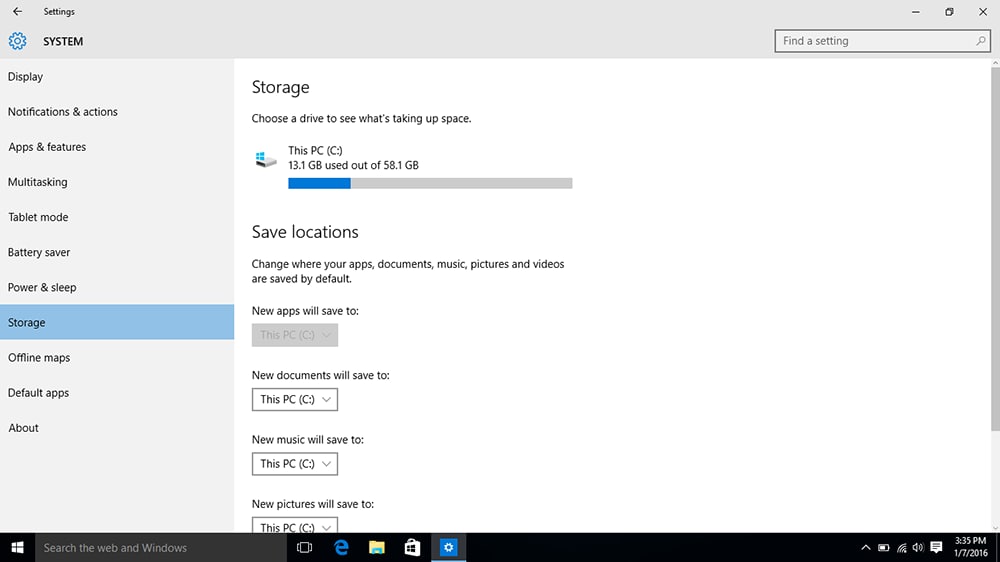Open New pictures save location dropdown

click(295, 526)
